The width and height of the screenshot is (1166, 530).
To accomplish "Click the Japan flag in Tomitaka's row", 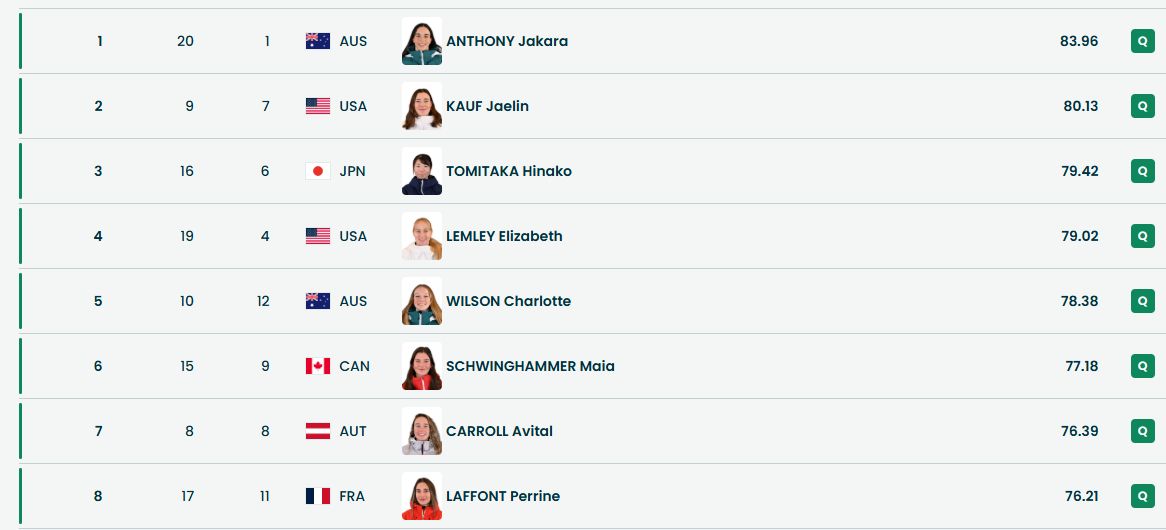I will coord(317,171).
